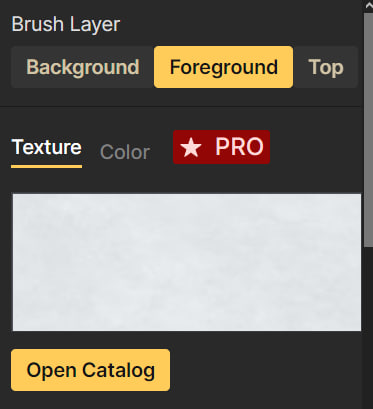
Task: Open the texture catalog with the yellow button
Action: click(x=90, y=370)
